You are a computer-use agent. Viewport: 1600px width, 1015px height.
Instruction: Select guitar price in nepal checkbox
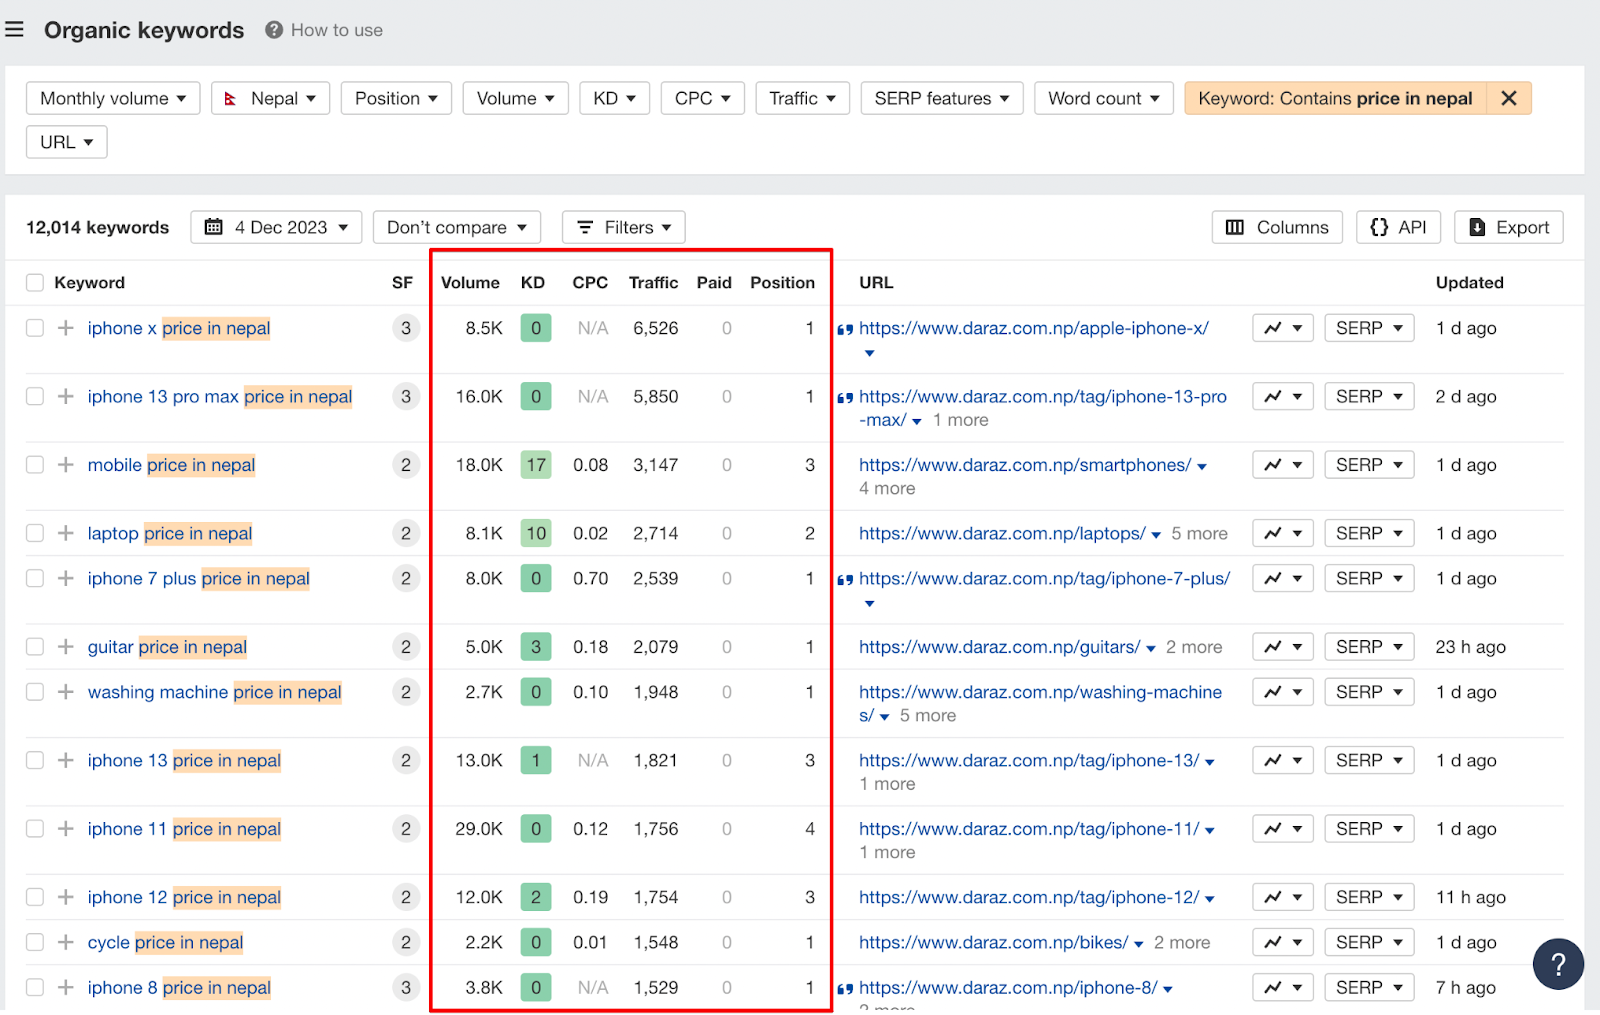(x=35, y=647)
